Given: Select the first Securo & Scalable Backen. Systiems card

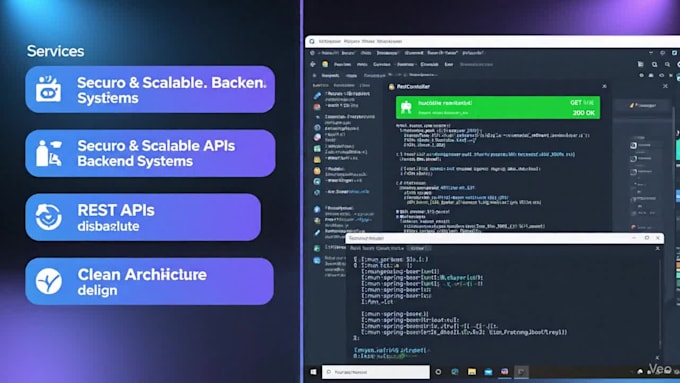Looking at the screenshot, I should point(150,89).
